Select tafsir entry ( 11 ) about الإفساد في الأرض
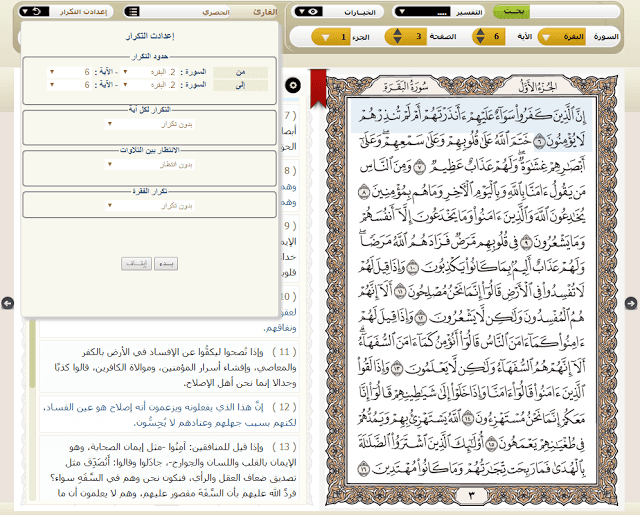This screenshot has width=640, height=515. tap(169, 367)
